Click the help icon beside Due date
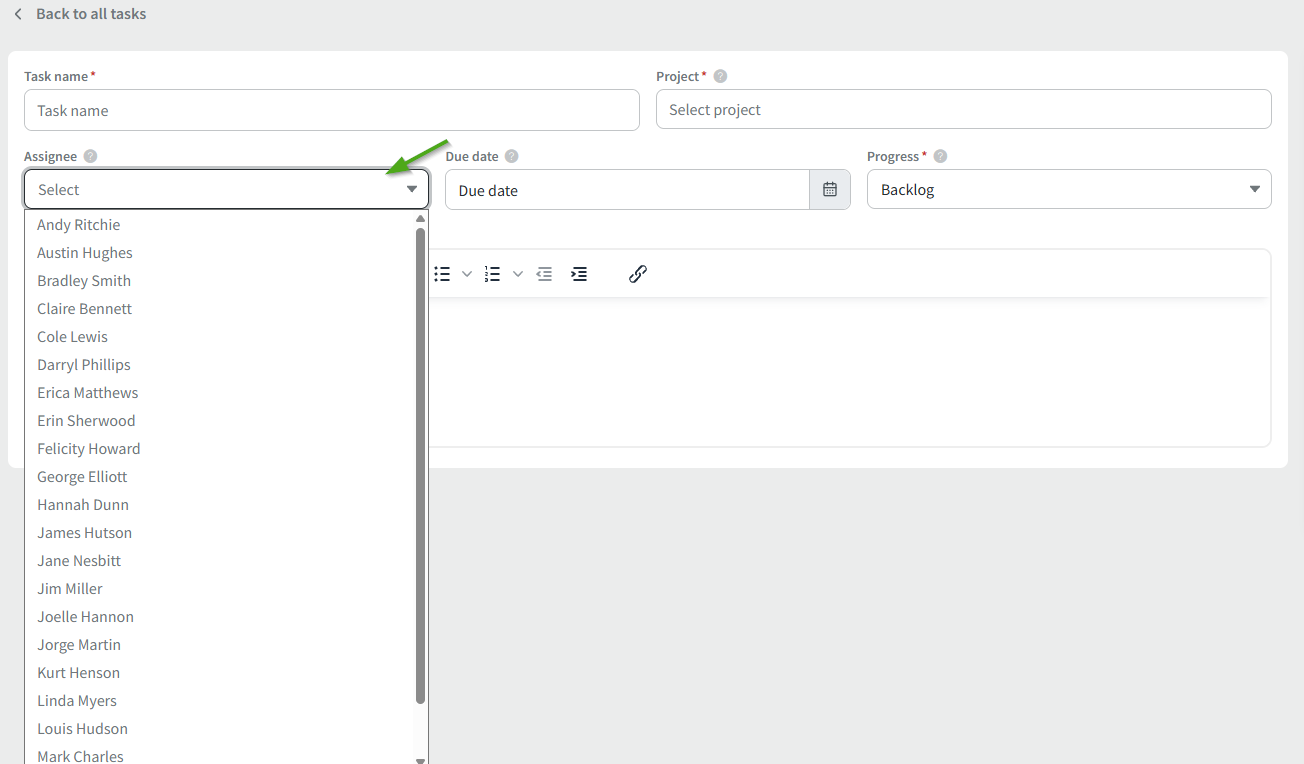The width and height of the screenshot is (1304, 764). (512, 156)
